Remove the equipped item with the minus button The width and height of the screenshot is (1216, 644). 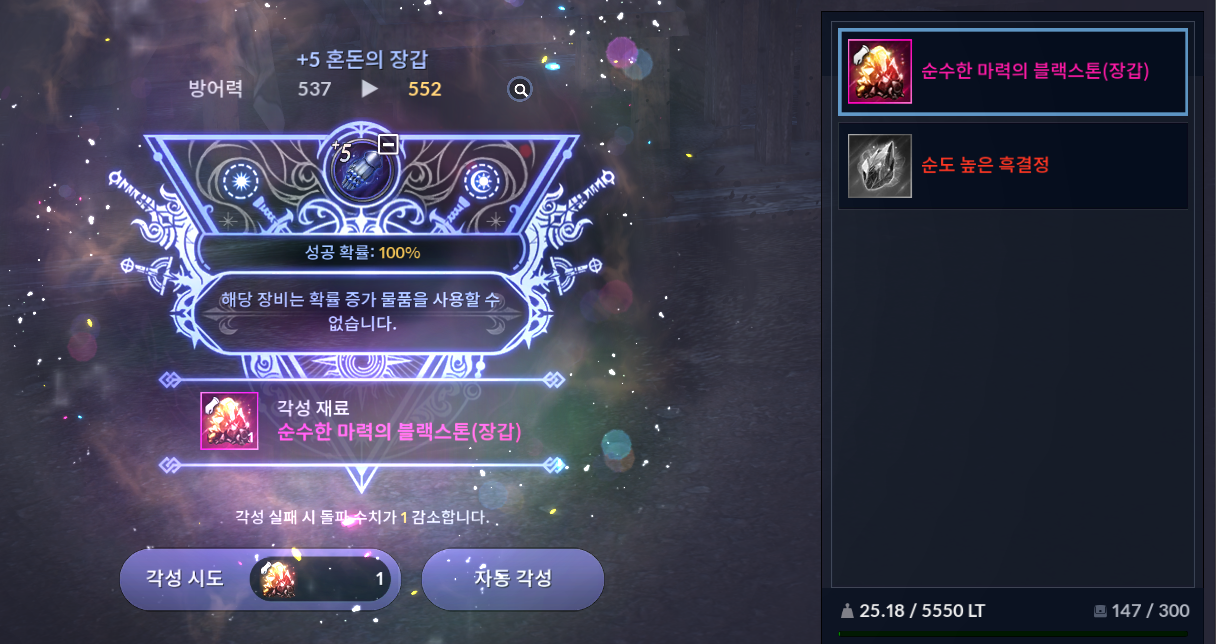pyautogui.click(x=388, y=145)
